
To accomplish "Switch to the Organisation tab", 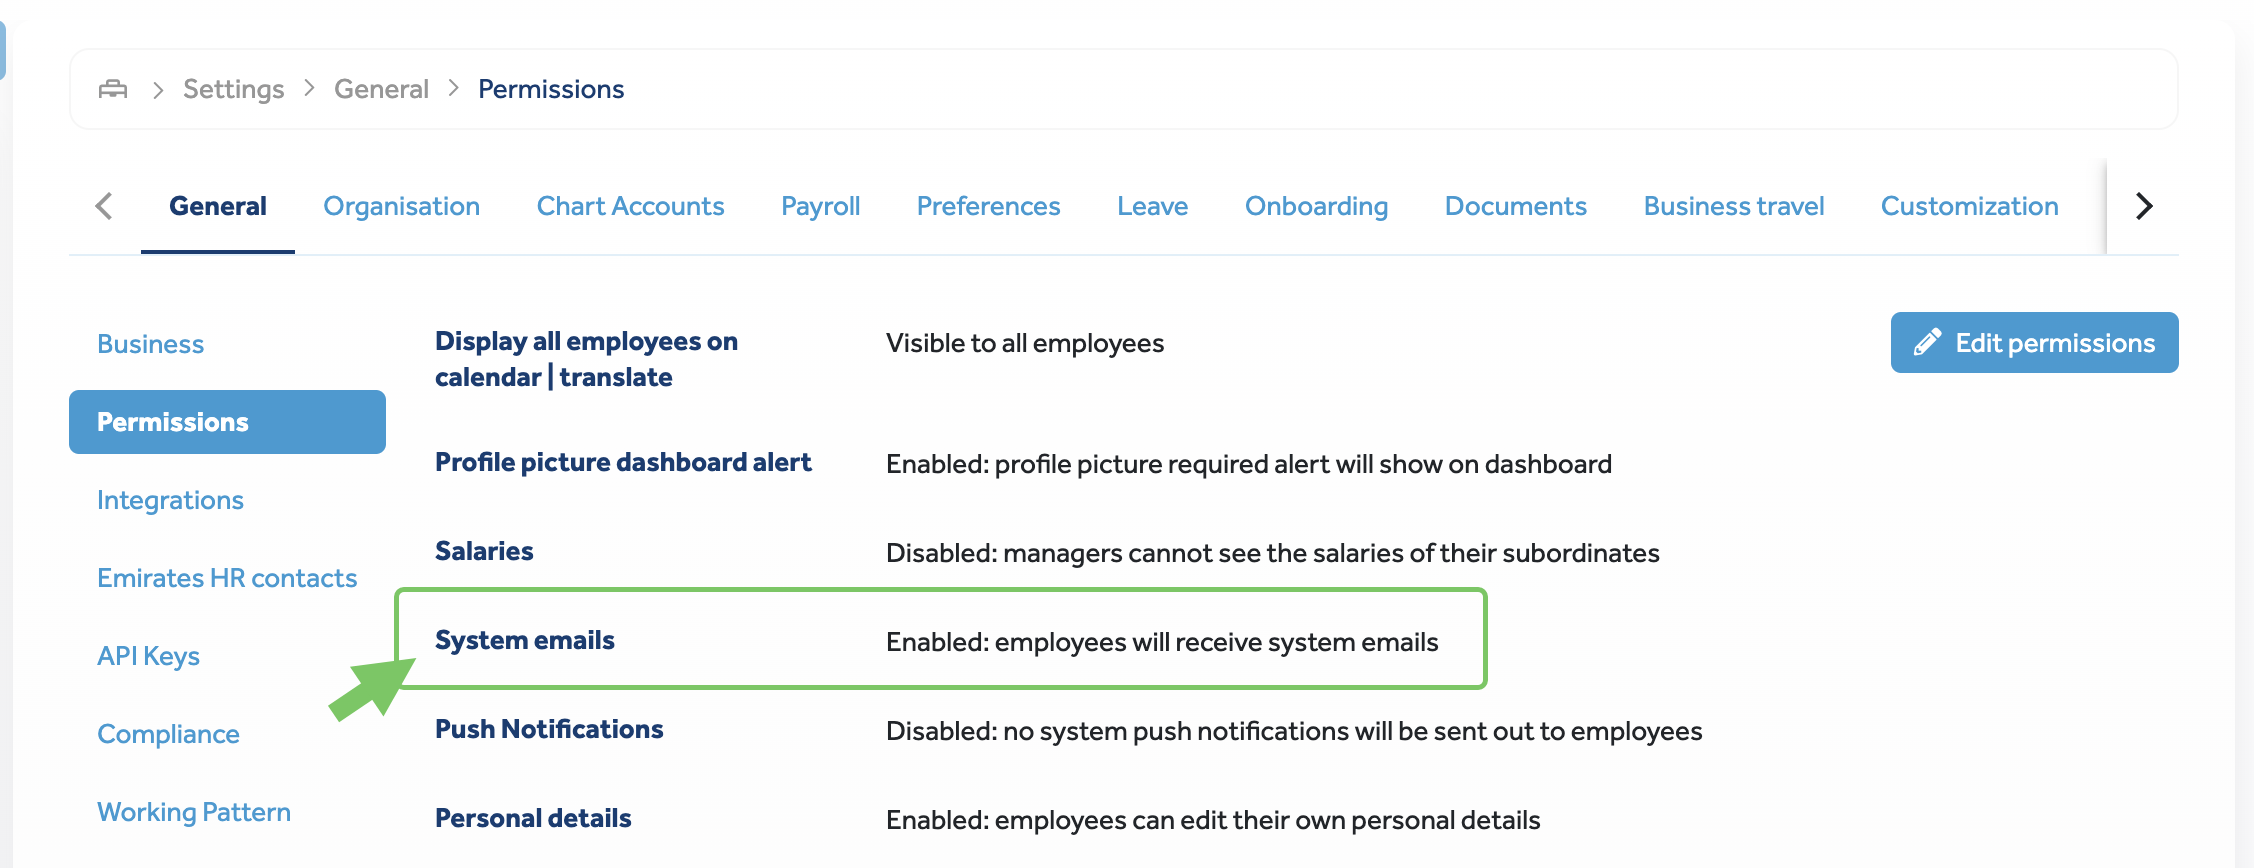I will (401, 206).
